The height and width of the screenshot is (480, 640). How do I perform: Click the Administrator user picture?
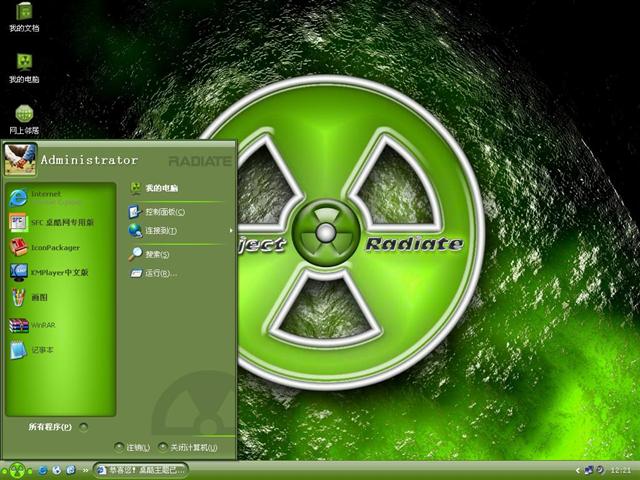[x=20, y=160]
